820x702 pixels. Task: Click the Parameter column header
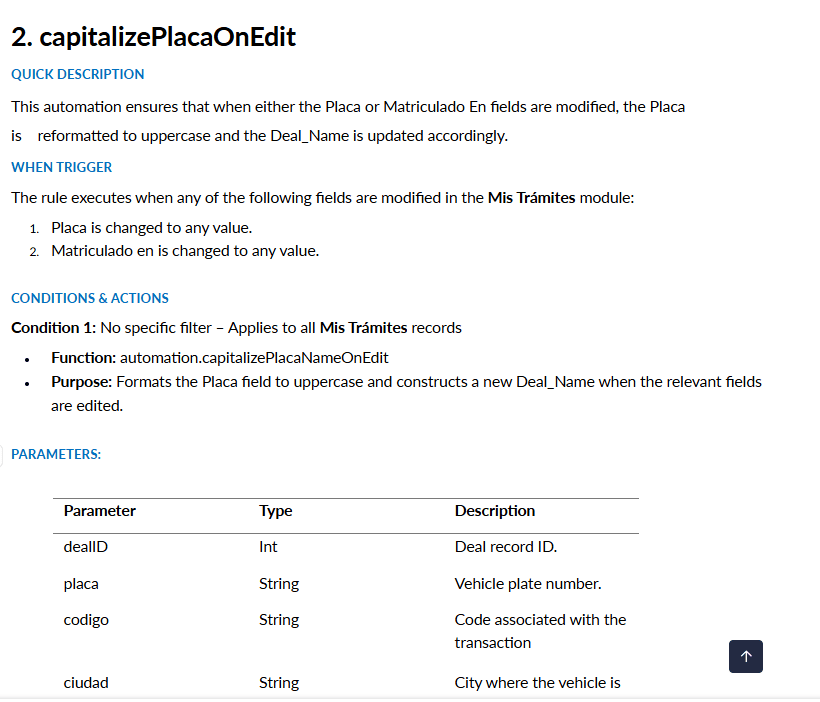click(100, 511)
